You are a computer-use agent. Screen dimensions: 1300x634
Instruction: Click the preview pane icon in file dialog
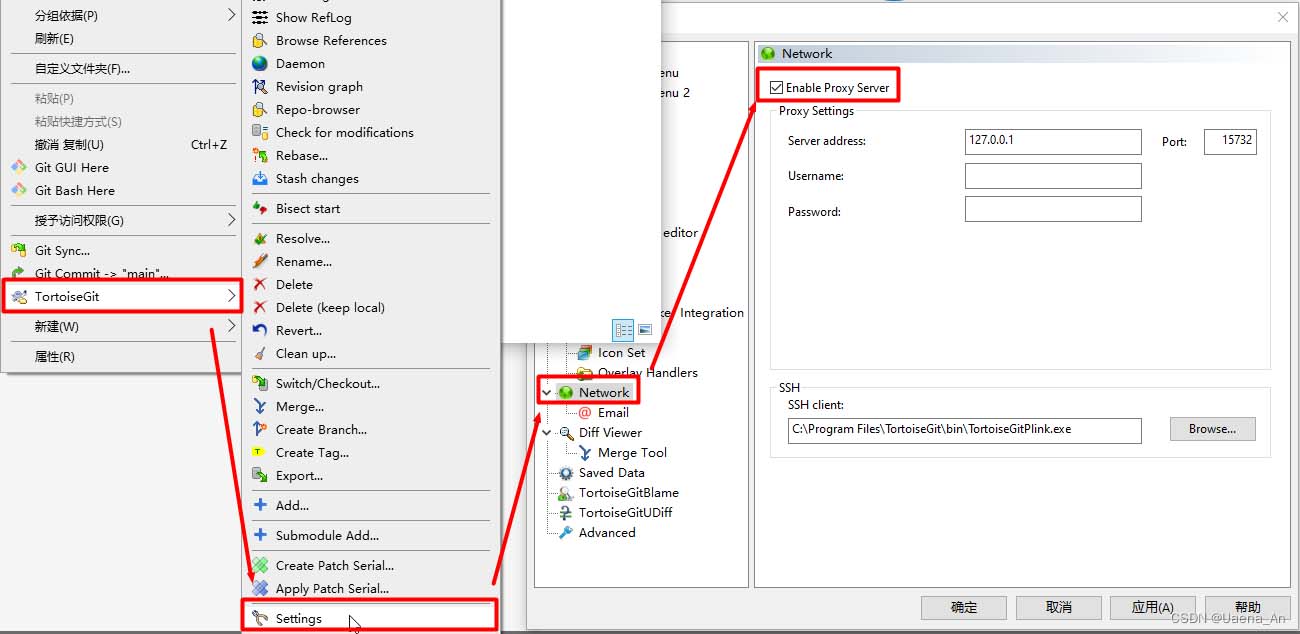[645, 329]
